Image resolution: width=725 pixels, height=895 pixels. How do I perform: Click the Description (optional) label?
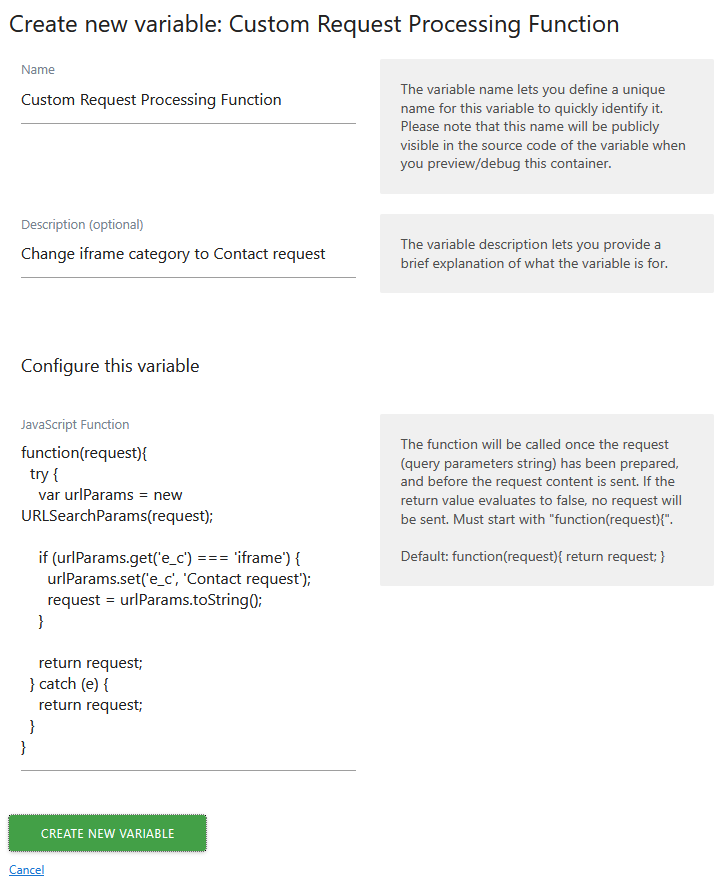pyautogui.click(x=81, y=224)
